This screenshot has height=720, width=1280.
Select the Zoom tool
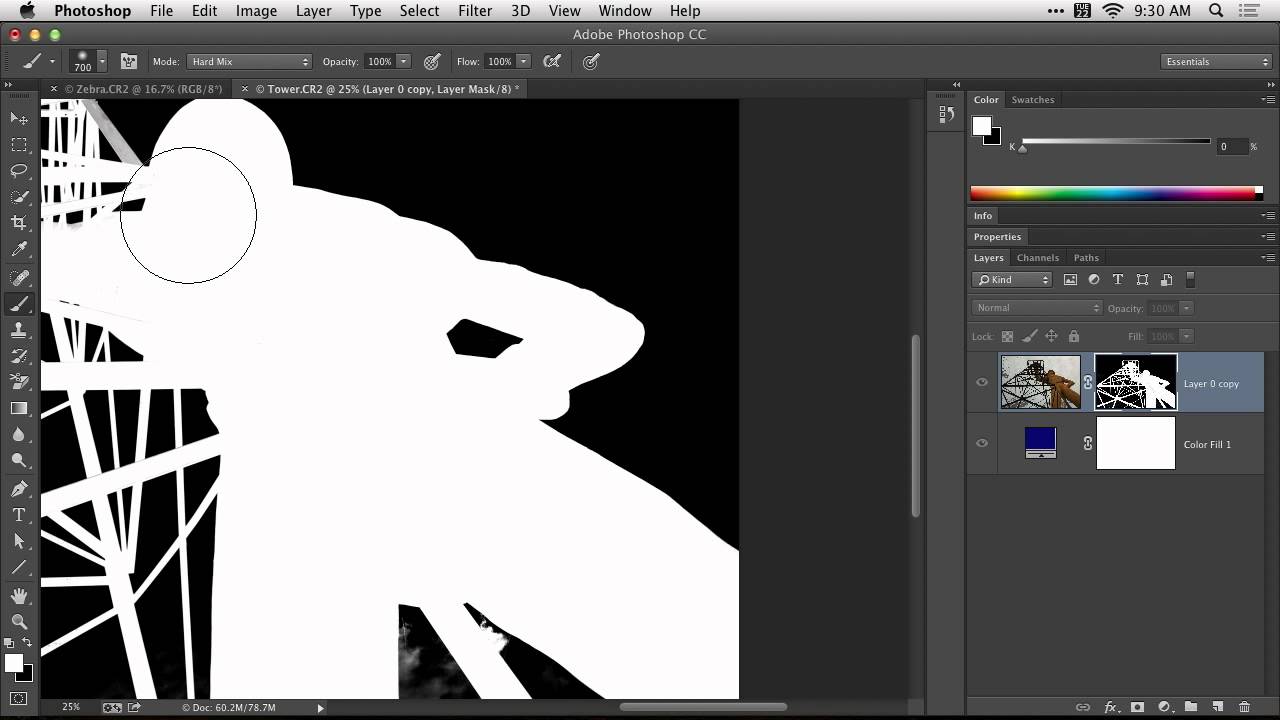coord(19,622)
